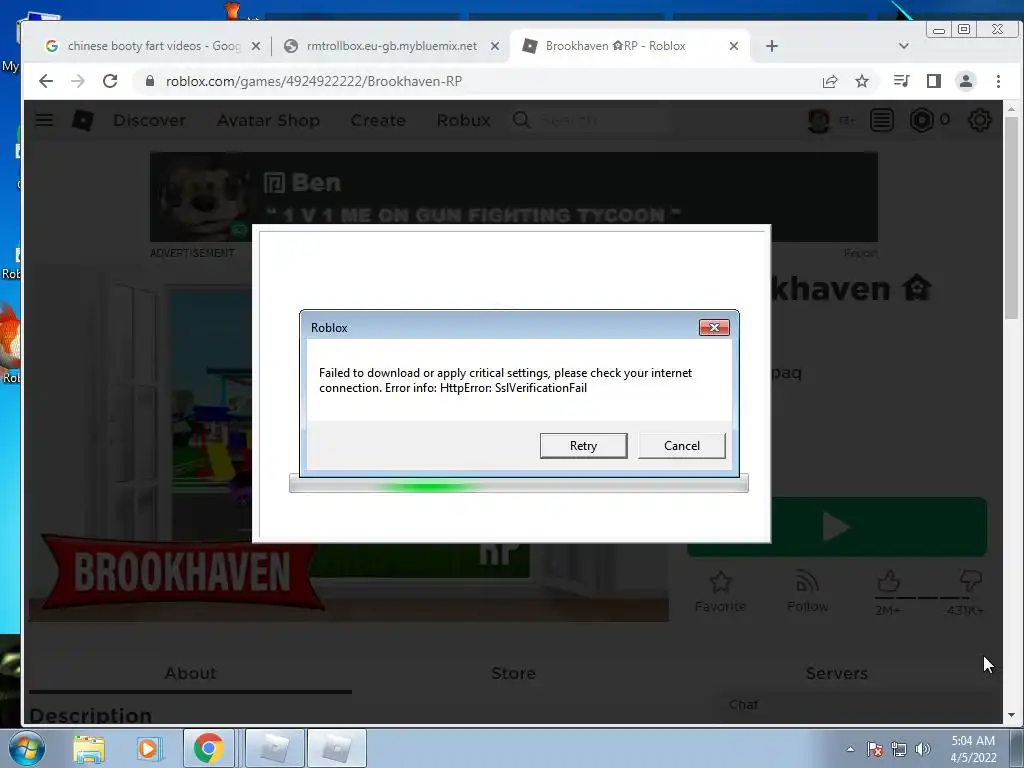The height and width of the screenshot is (768, 1024).
Task: Close the Google search tab
Action: 256,46
